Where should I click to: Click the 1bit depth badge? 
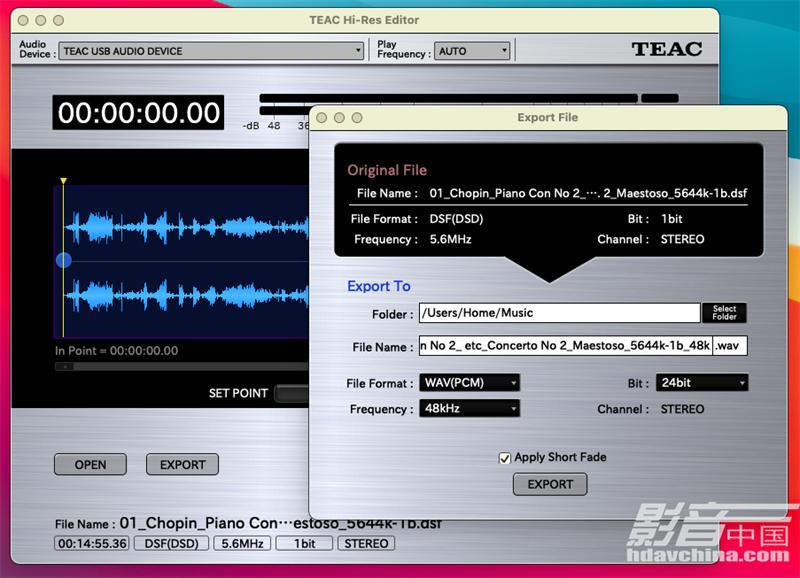(x=304, y=543)
